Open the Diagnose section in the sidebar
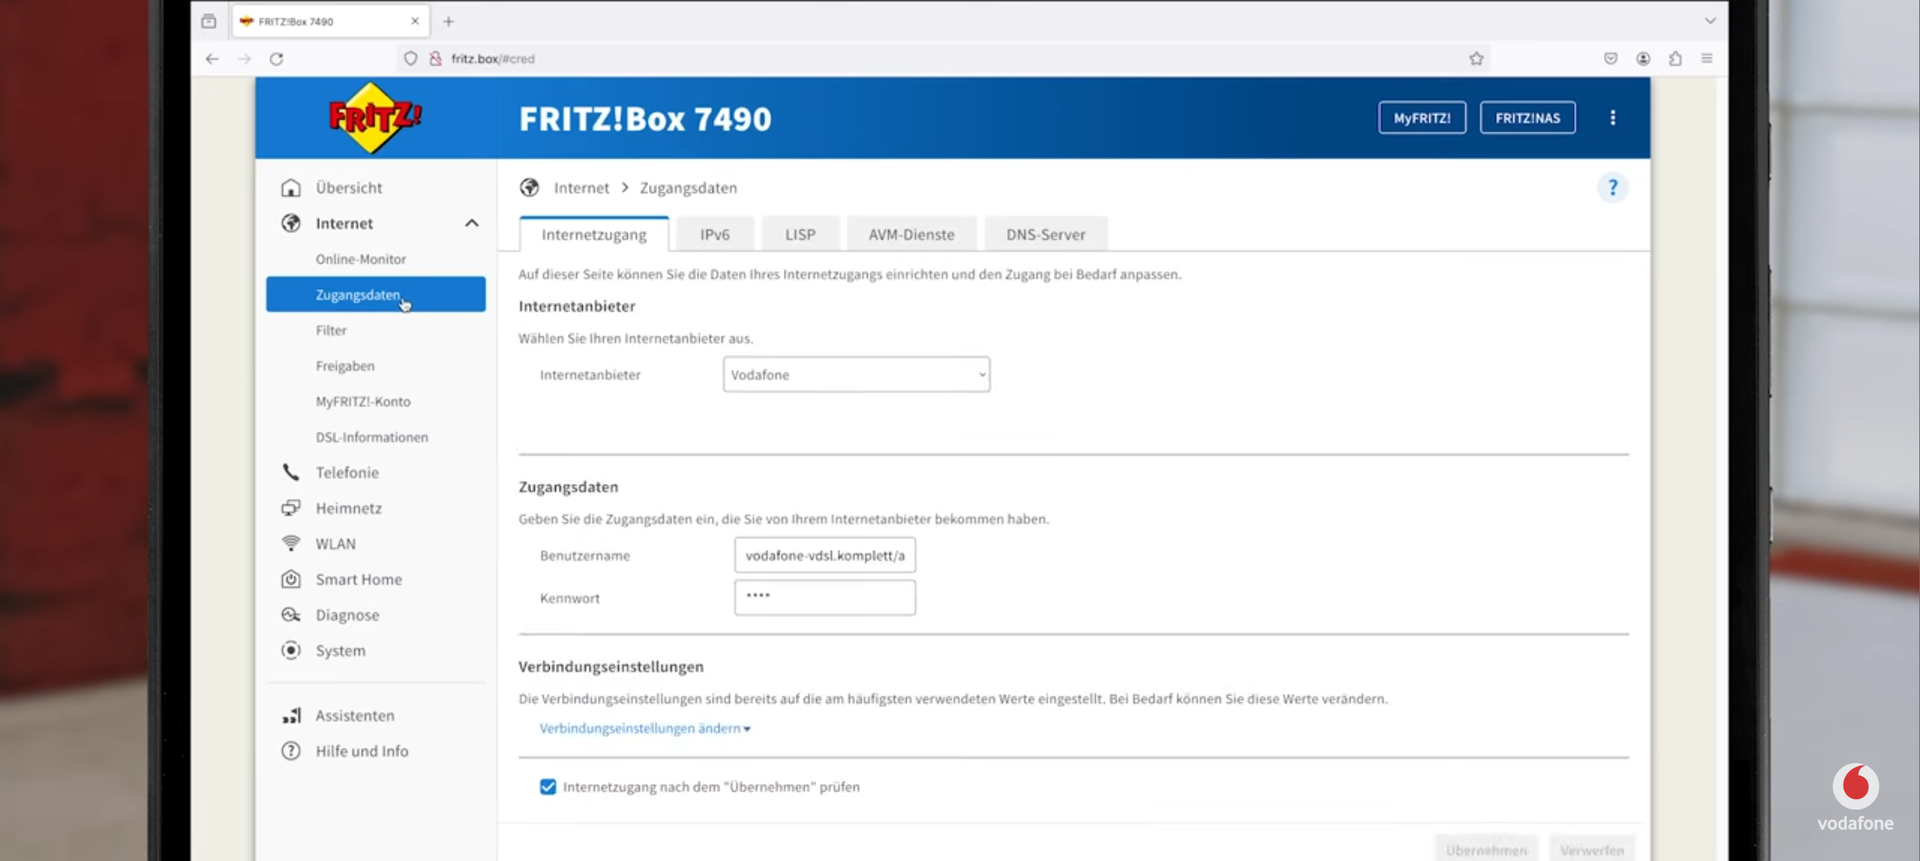1920x861 pixels. click(347, 615)
